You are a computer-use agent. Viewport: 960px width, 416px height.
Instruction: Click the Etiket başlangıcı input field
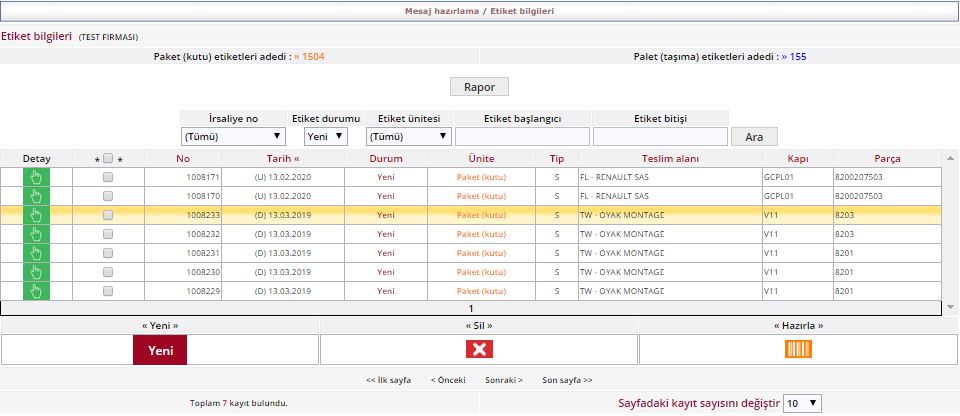coord(521,136)
